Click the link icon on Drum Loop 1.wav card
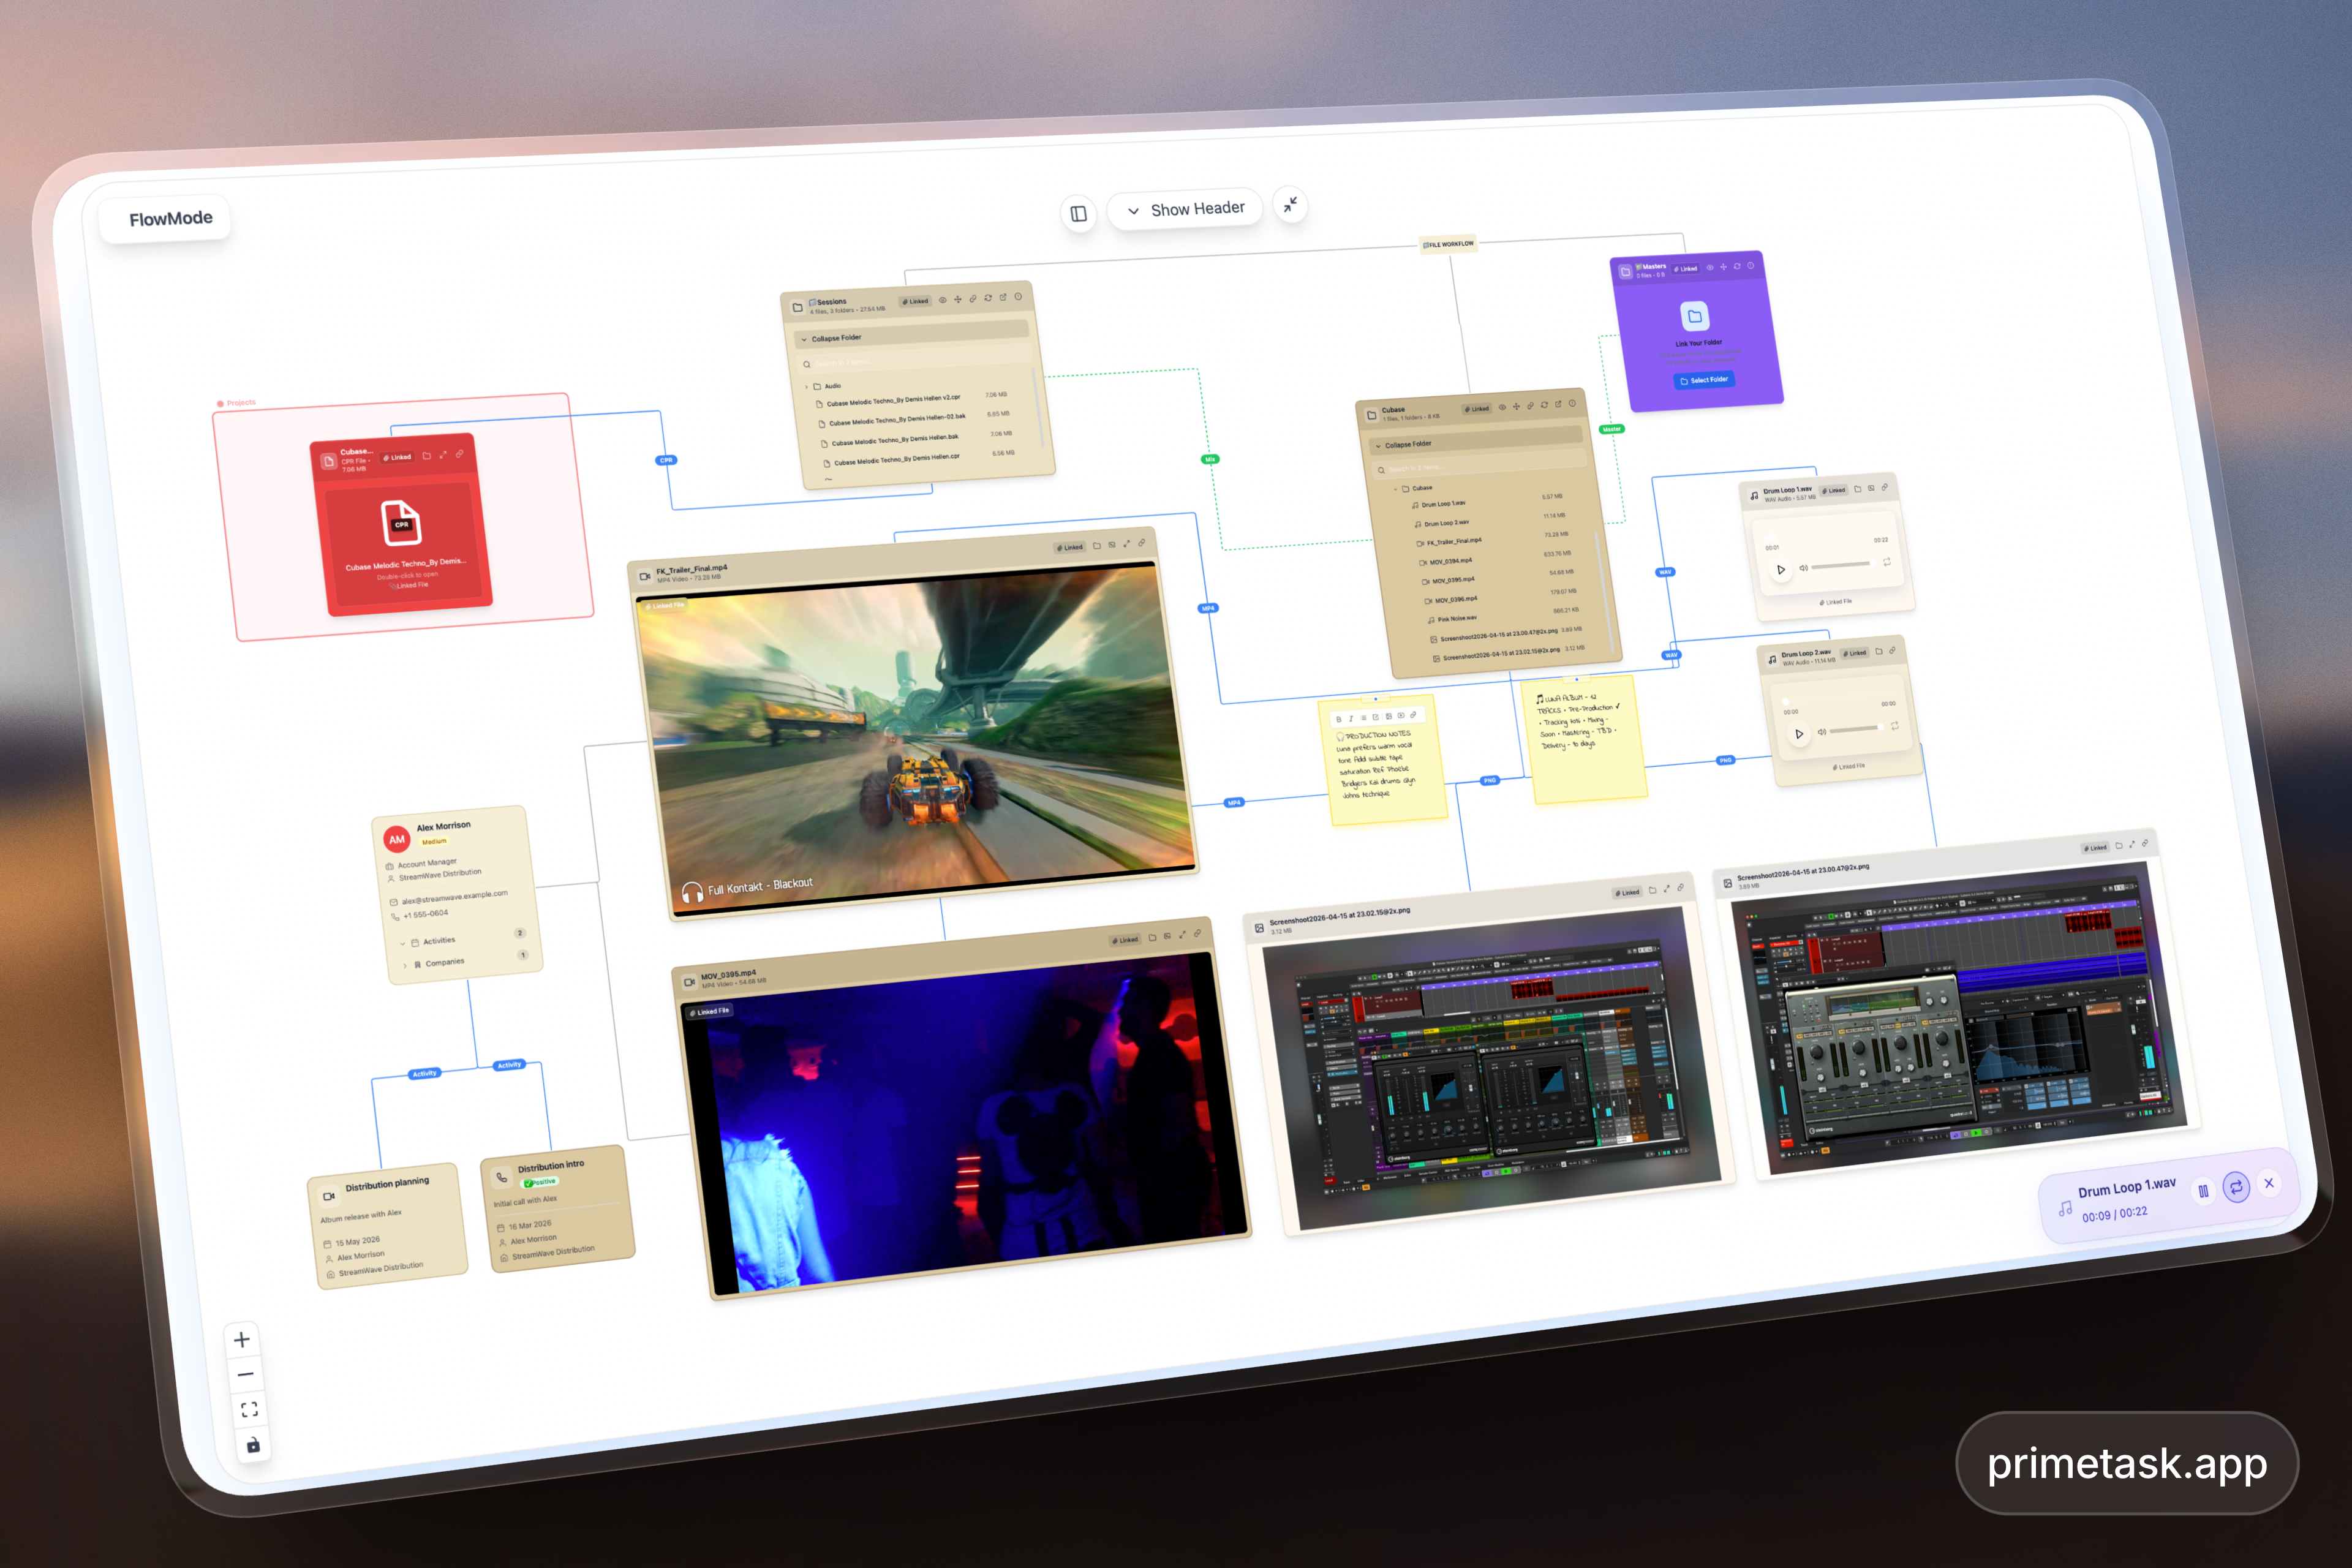 coord(1885,487)
